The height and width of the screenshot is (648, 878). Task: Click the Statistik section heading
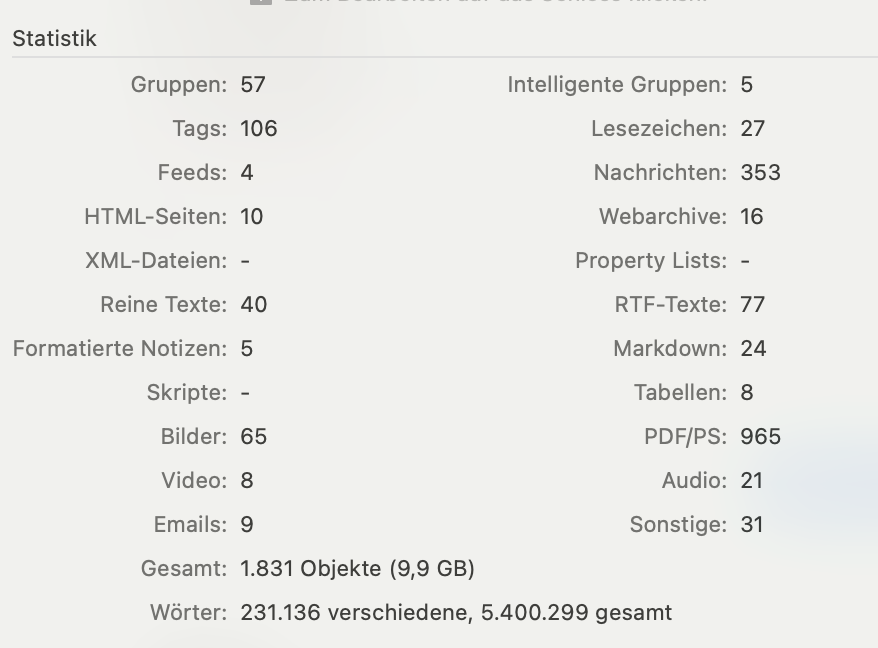click(54, 39)
